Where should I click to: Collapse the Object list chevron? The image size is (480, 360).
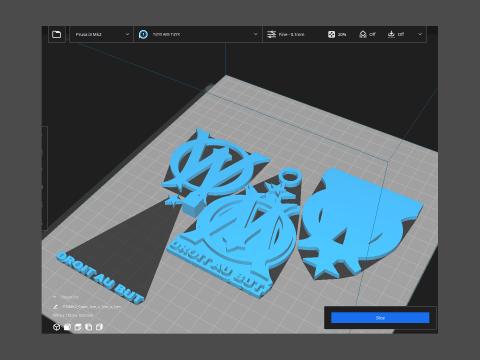(x=55, y=297)
